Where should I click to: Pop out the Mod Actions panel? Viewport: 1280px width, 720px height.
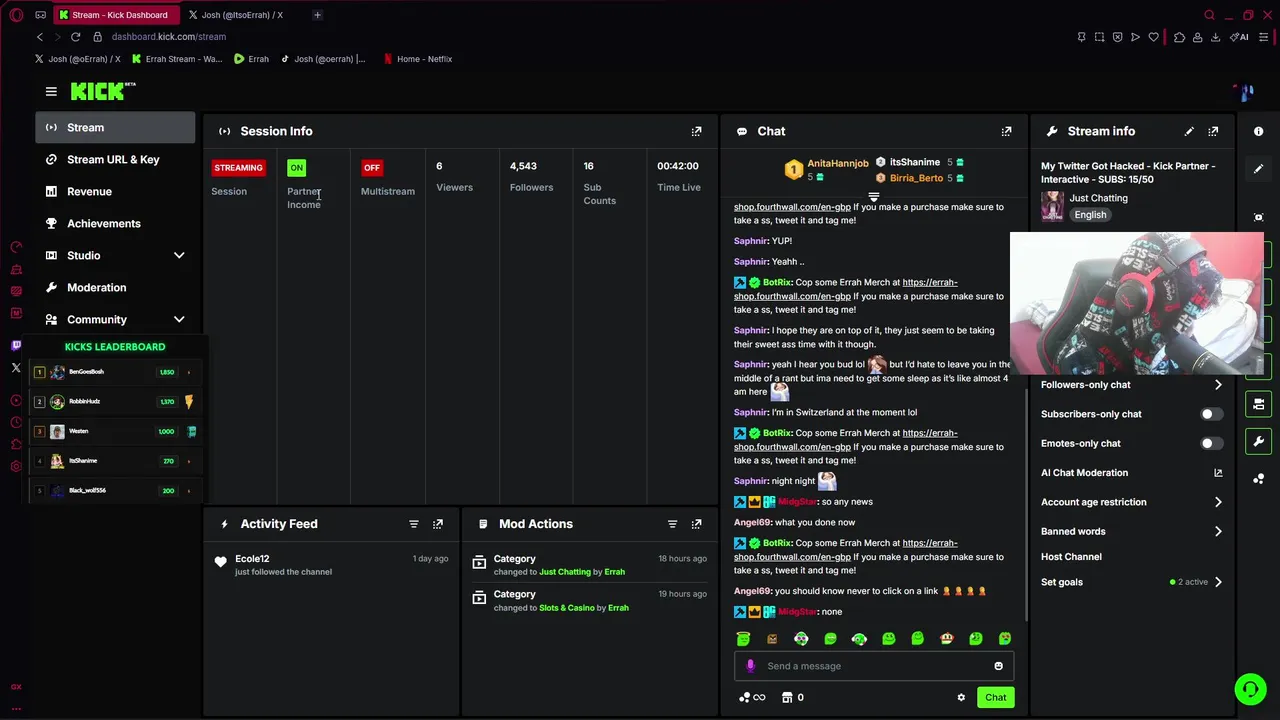point(697,524)
